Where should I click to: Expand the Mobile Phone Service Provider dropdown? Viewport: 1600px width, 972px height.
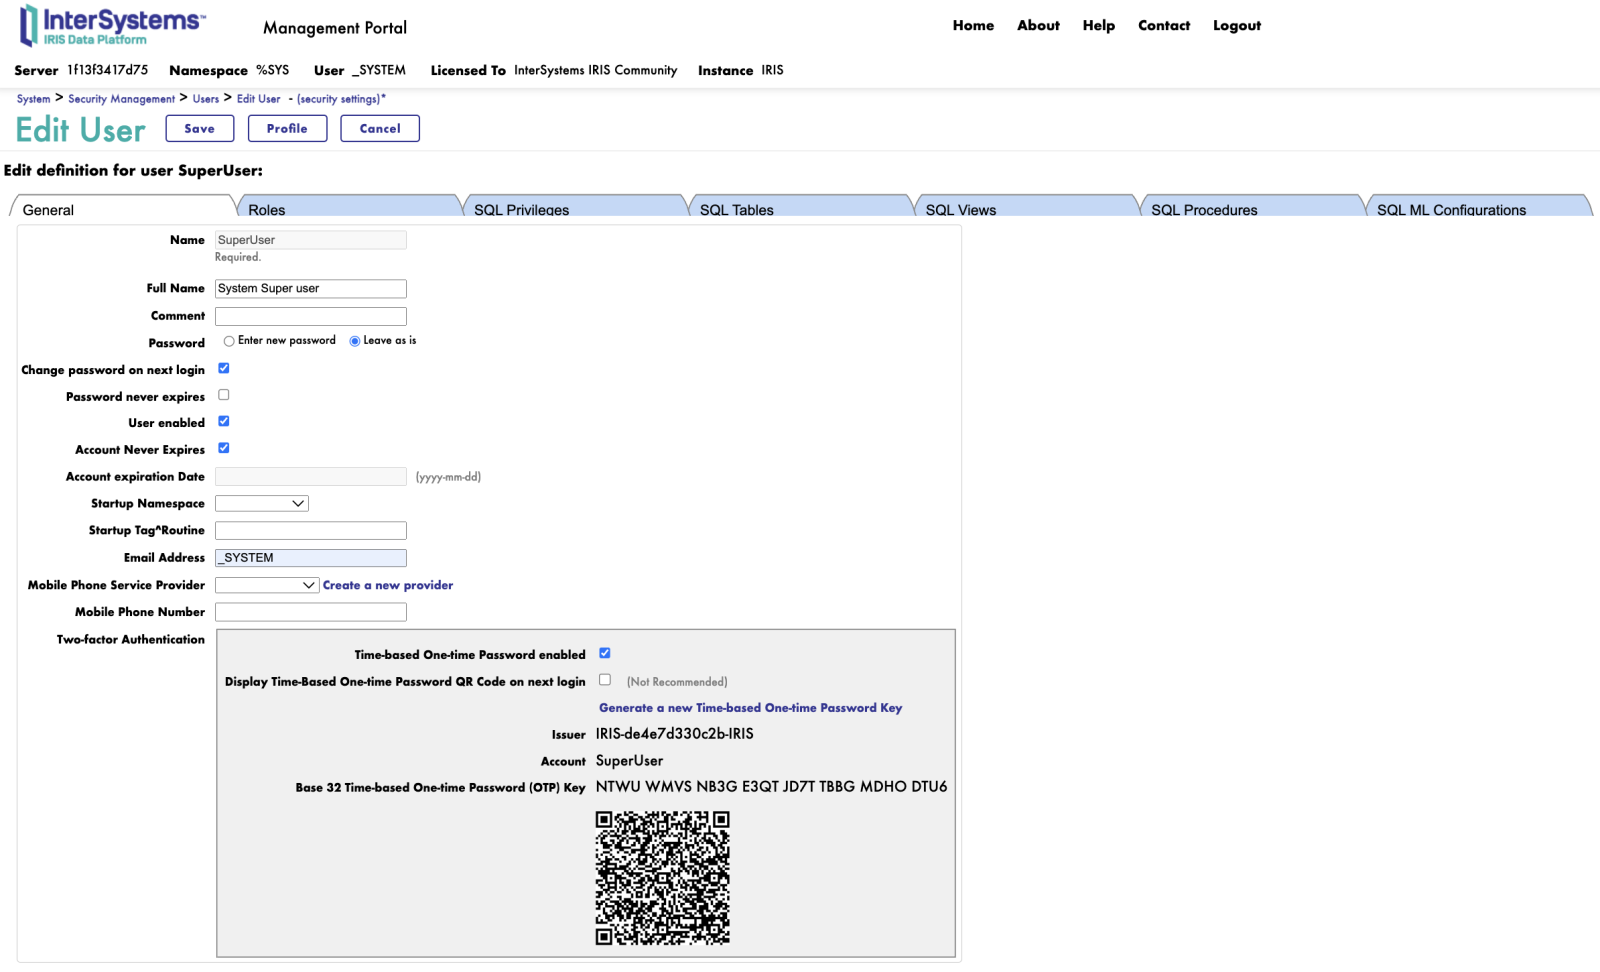(267, 585)
